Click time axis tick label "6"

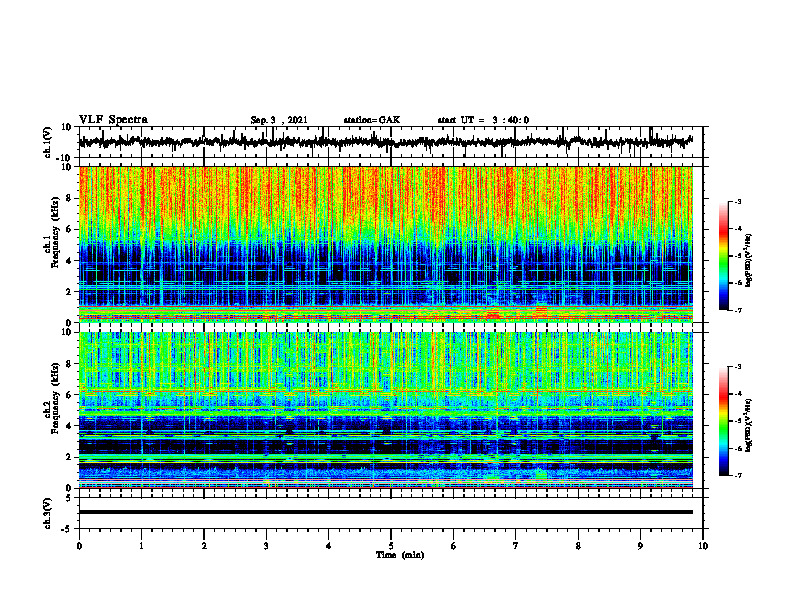pyautogui.click(x=454, y=546)
